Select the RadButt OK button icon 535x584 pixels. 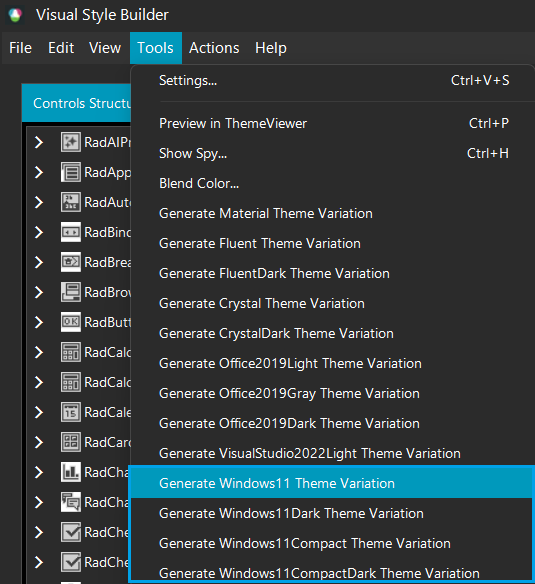[x=71, y=322]
